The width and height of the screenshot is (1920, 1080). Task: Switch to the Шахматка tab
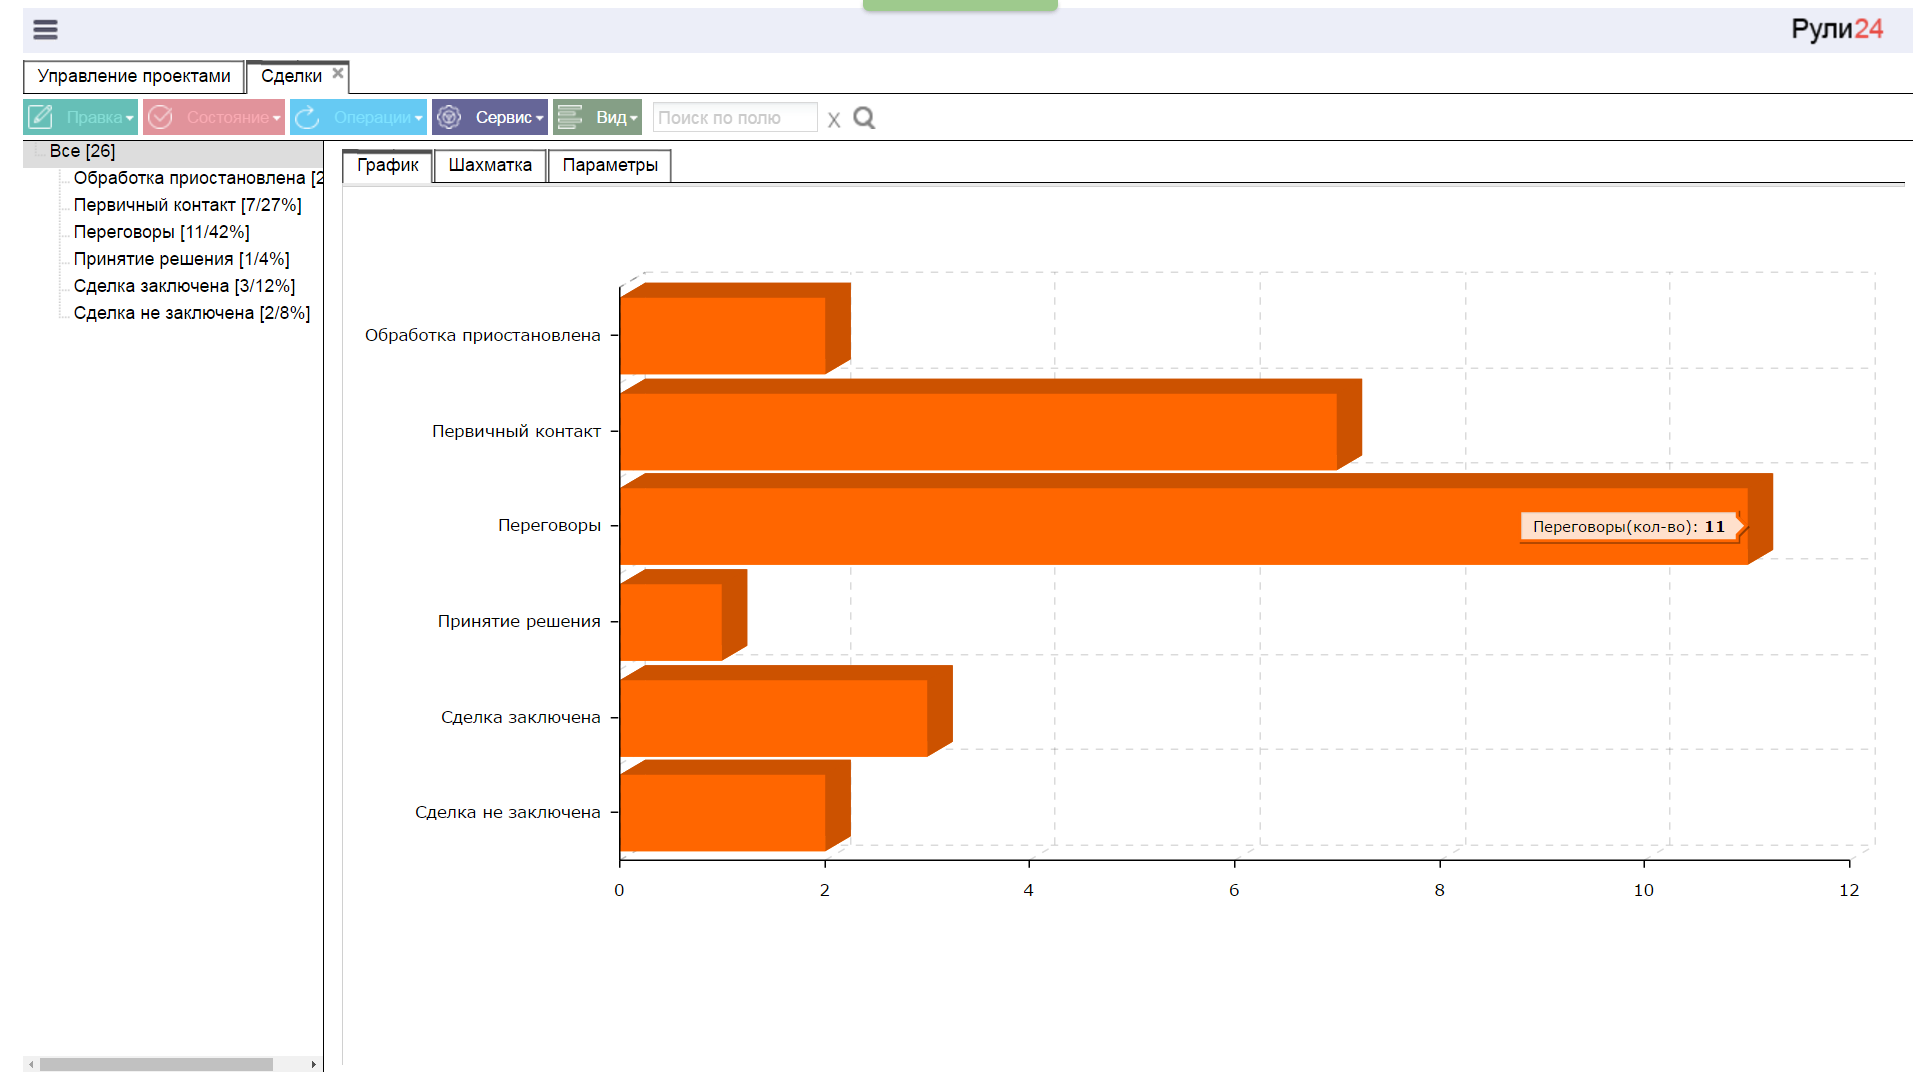click(490, 165)
